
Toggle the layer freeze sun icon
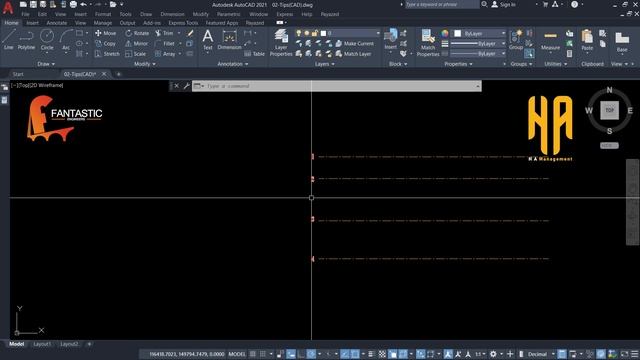point(307,33)
